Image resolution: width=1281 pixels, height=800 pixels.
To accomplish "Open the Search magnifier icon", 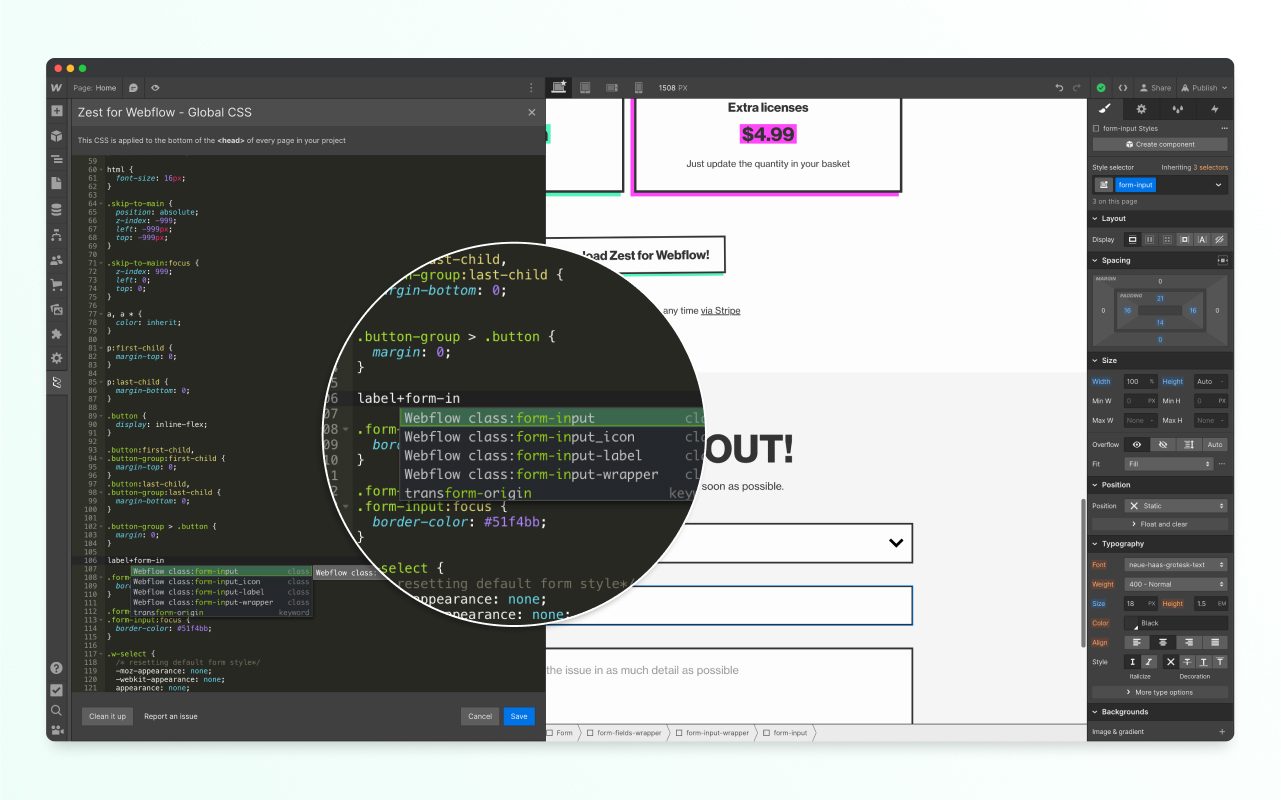I will (57, 710).
